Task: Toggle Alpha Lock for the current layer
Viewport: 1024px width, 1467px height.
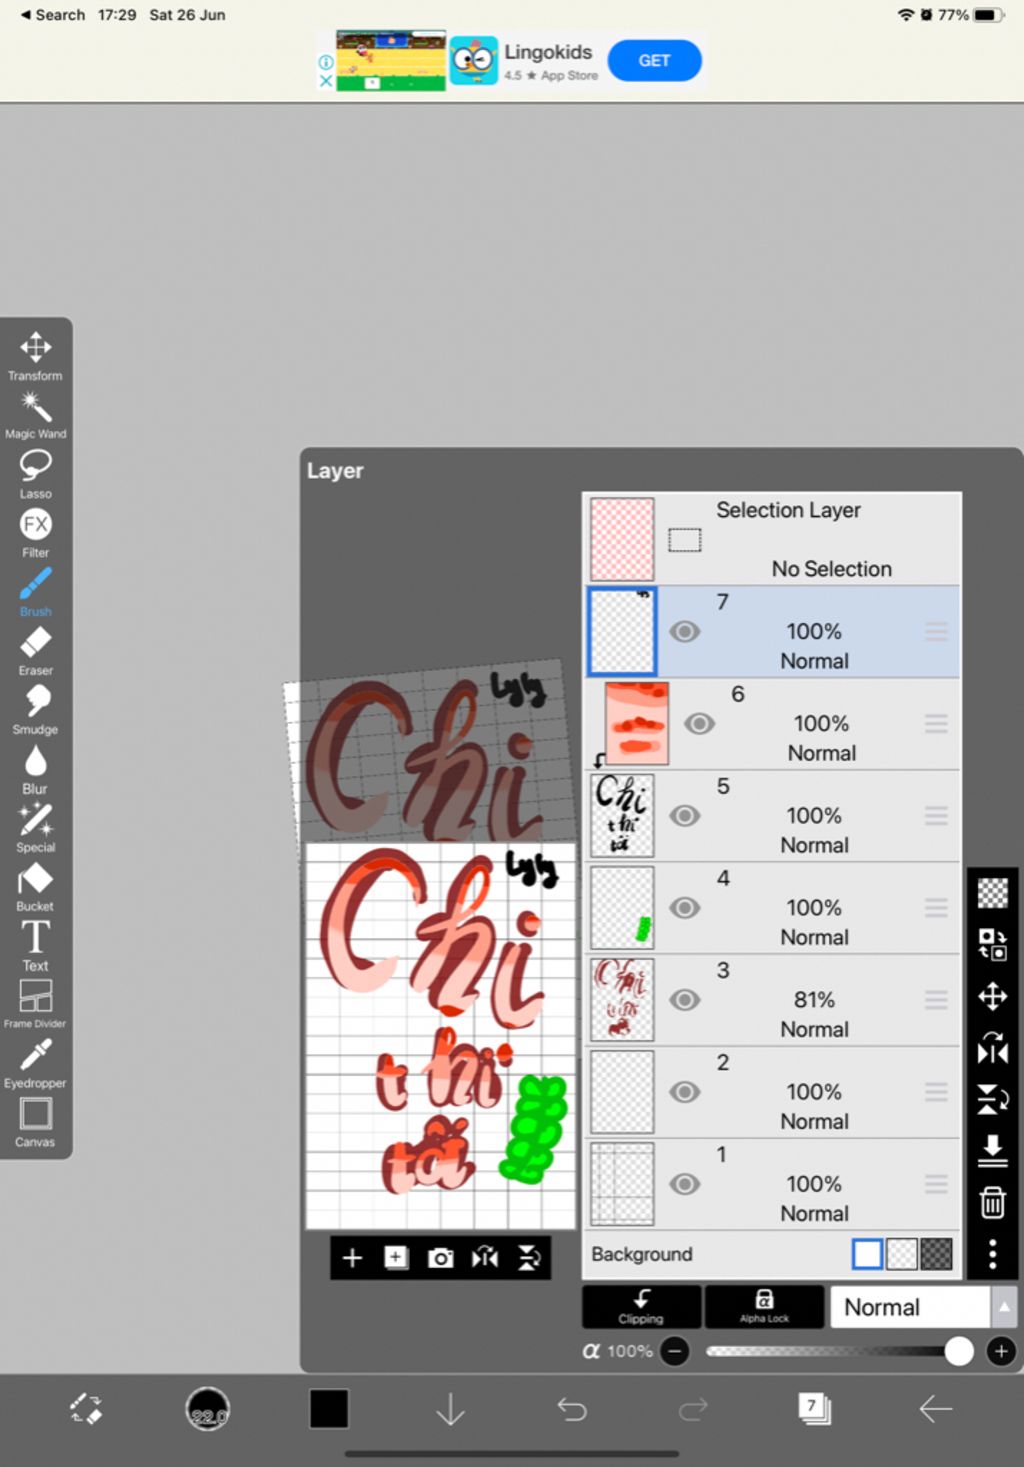Action: [x=764, y=1307]
